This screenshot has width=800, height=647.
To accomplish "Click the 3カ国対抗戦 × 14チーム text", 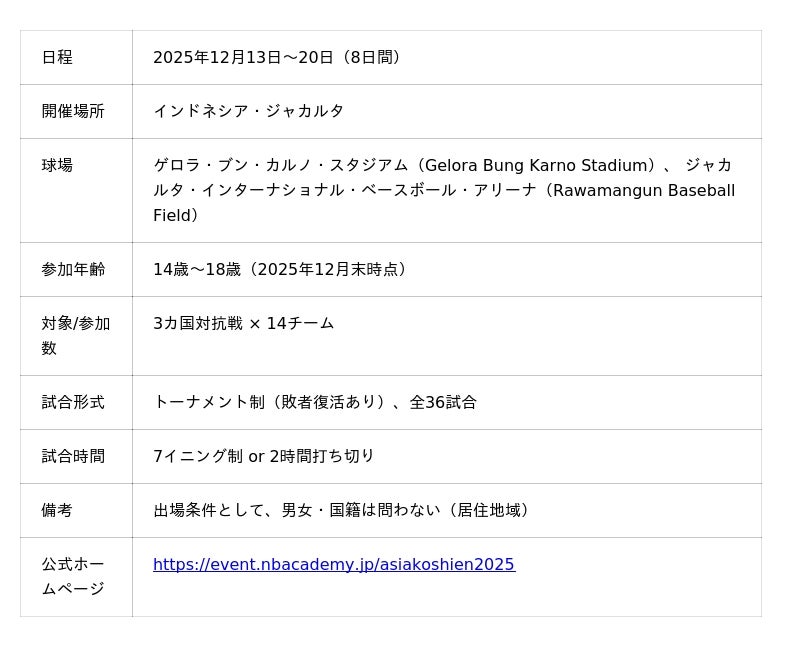I will point(243,323).
